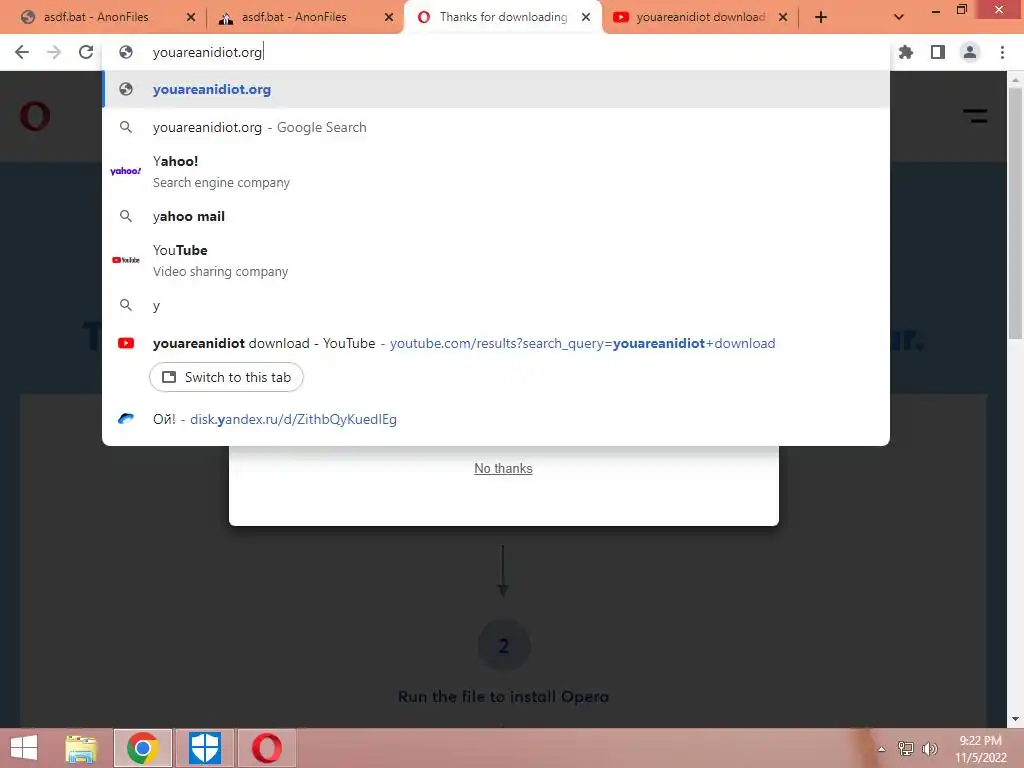This screenshot has height=768, width=1024.
Task: Click the globe icon in the highlighted suggestion
Action: pyautogui.click(x=126, y=89)
